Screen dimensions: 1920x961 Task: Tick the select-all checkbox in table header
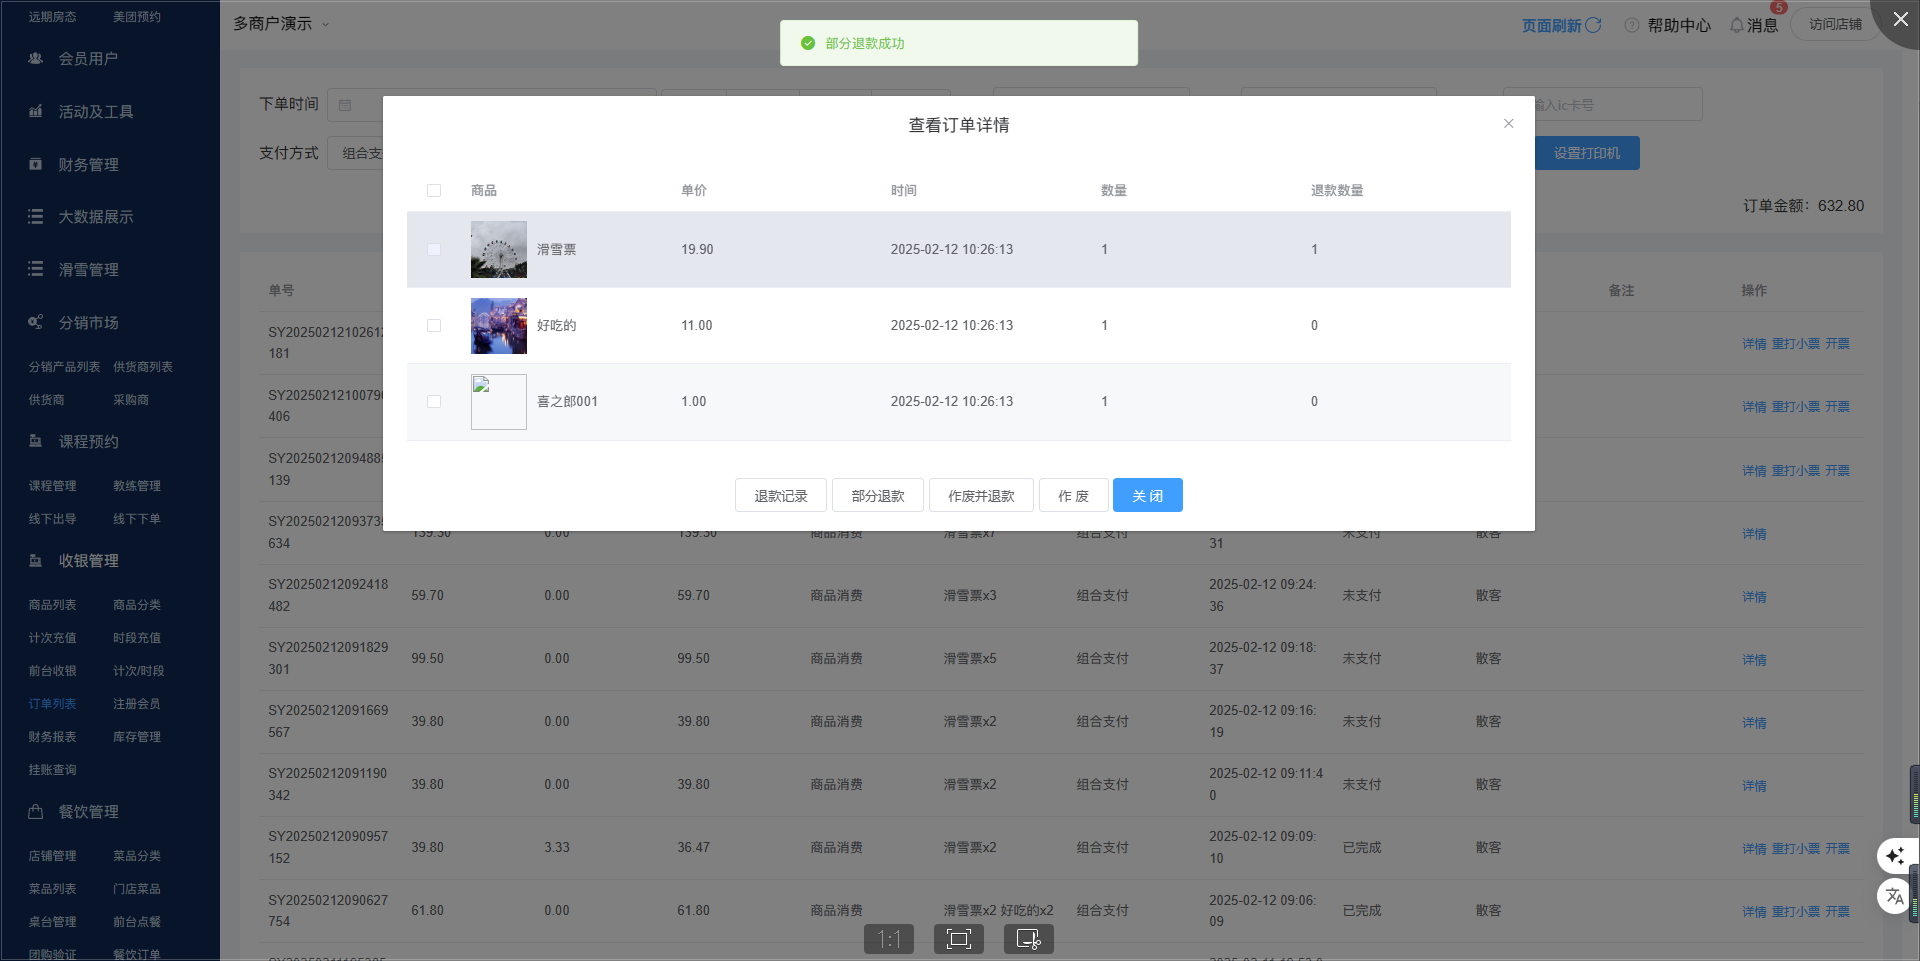click(434, 191)
